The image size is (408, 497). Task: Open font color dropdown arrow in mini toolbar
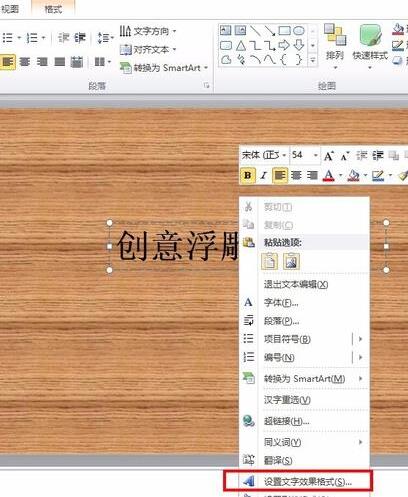coord(340,175)
